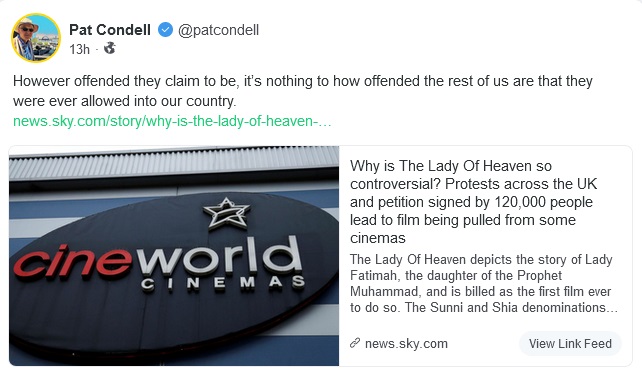Click the second line 'were ever allowed' text
The width and height of the screenshot is (642, 378).
(124, 101)
